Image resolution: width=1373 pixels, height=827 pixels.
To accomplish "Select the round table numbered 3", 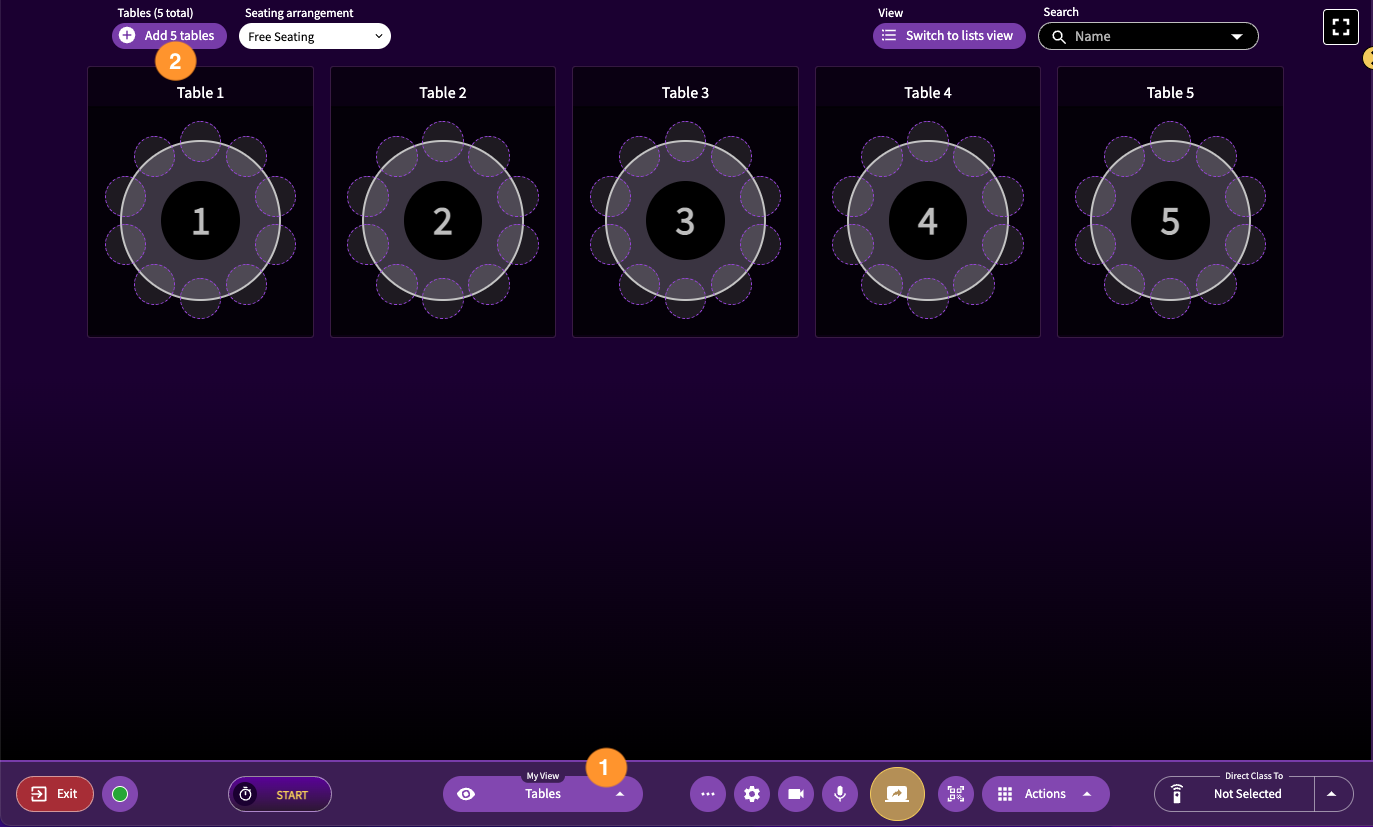I will 685,221.
